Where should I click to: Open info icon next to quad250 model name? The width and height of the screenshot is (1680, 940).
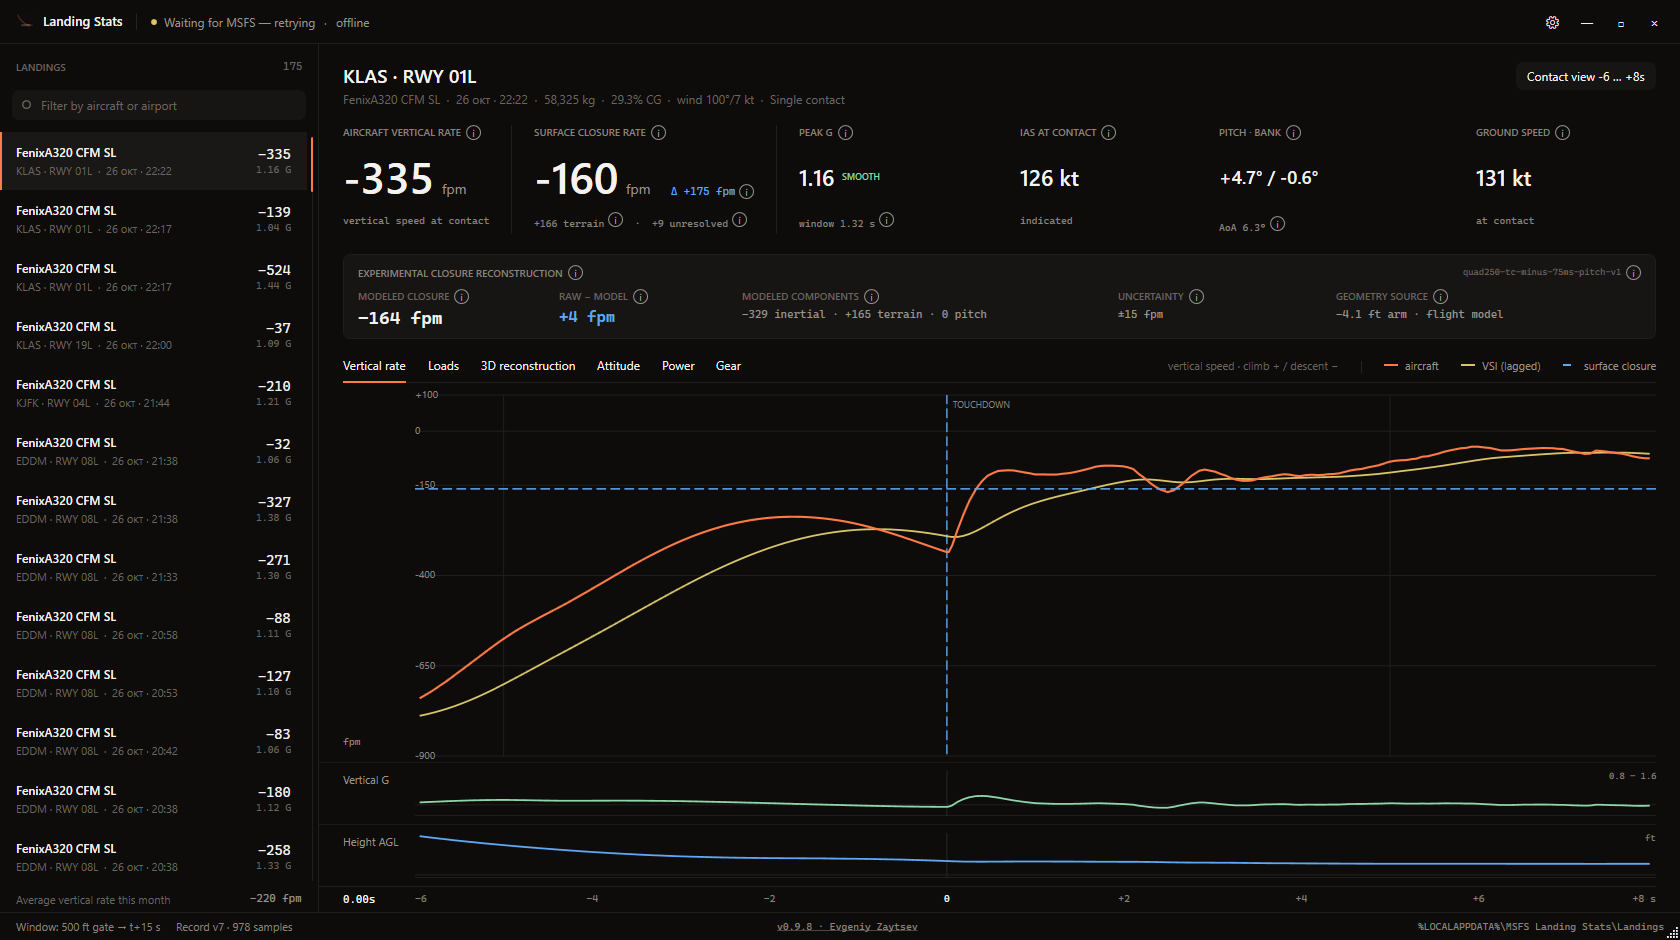(1634, 273)
